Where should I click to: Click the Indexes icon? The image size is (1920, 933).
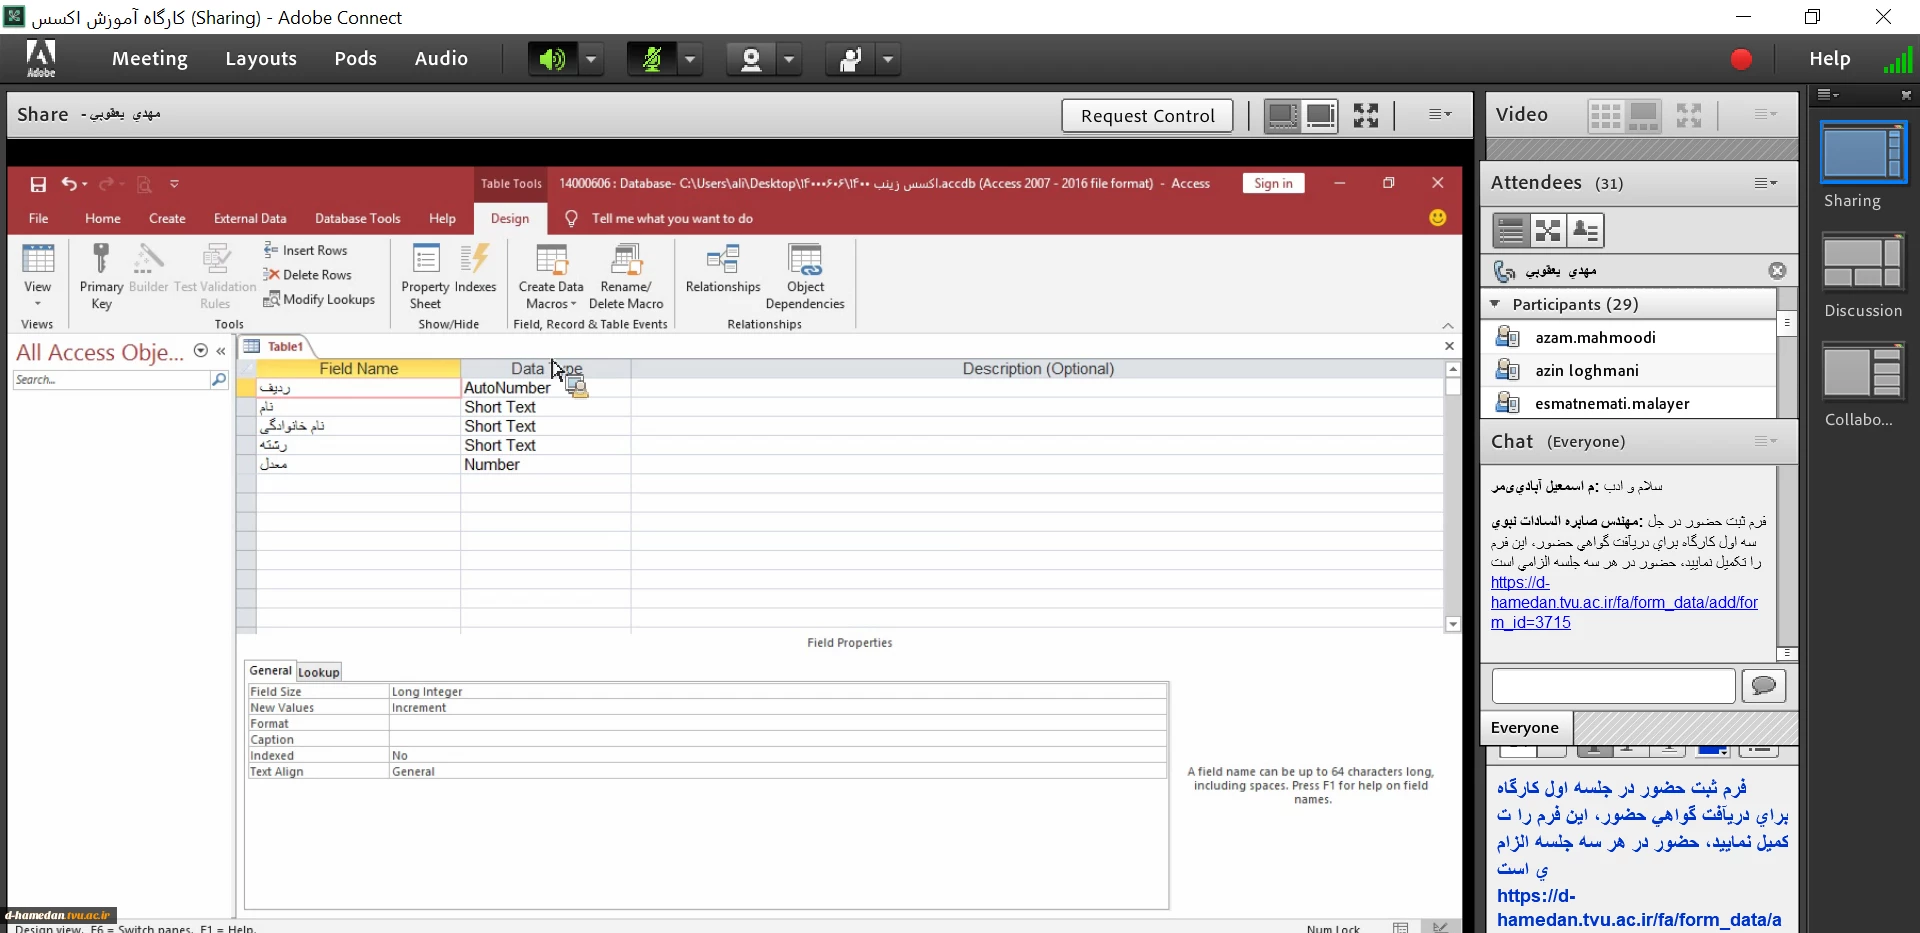click(x=475, y=268)
